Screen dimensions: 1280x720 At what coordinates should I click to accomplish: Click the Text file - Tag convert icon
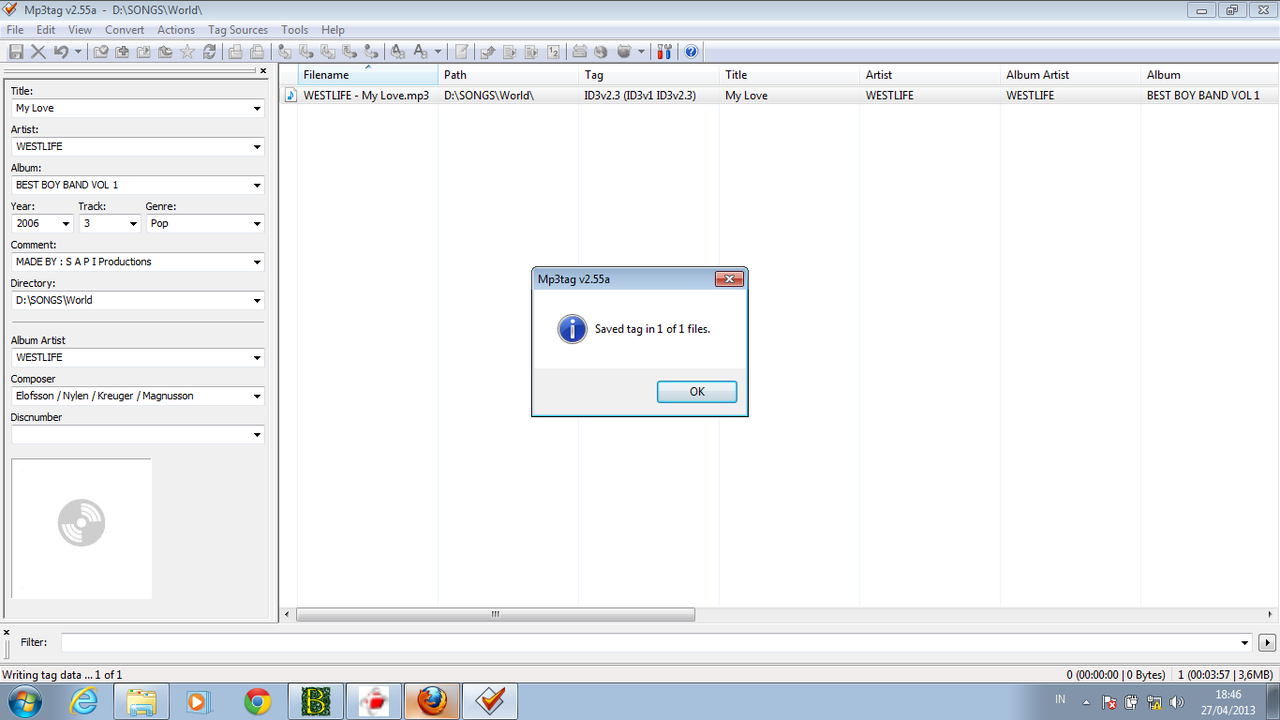(x=349, y=51)
